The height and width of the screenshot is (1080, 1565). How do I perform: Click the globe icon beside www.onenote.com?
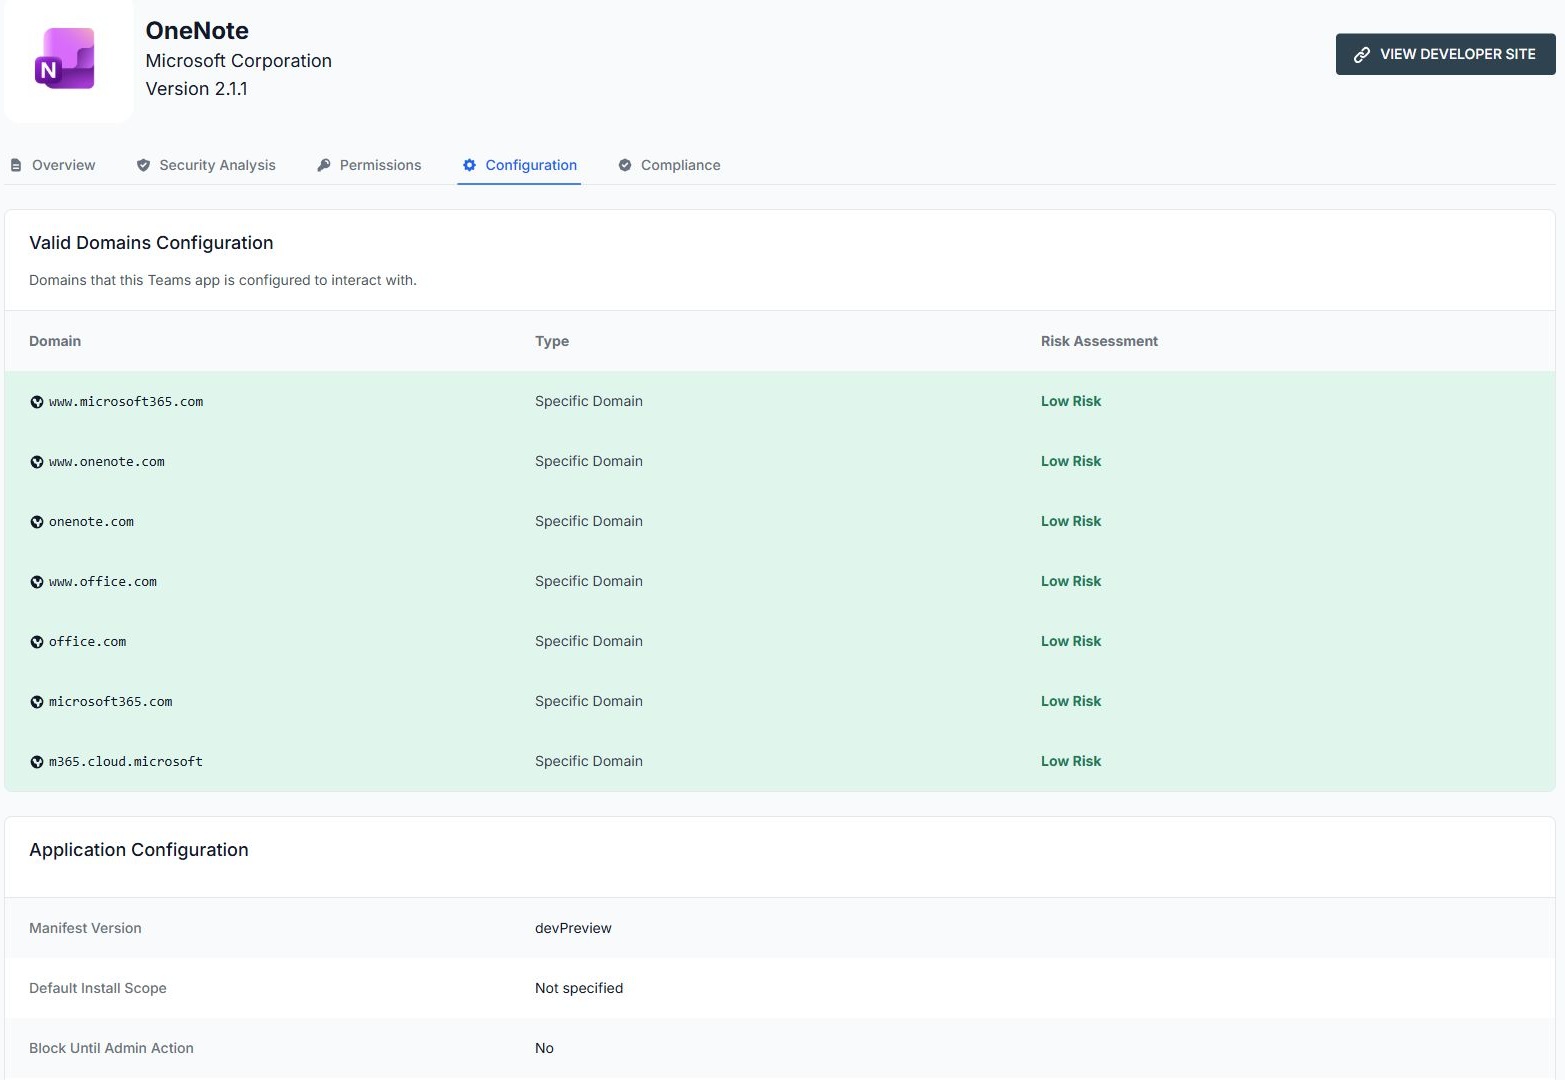(x=37, y=462)
